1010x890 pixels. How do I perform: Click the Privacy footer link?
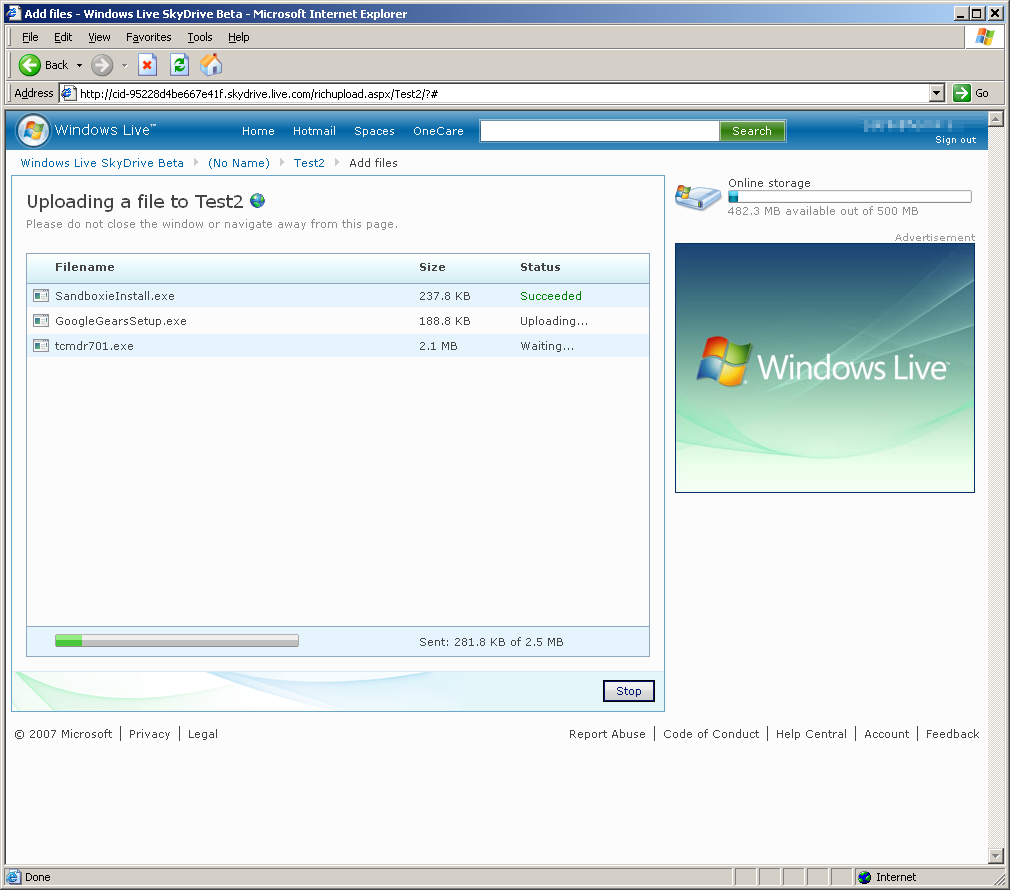[149, 734]
